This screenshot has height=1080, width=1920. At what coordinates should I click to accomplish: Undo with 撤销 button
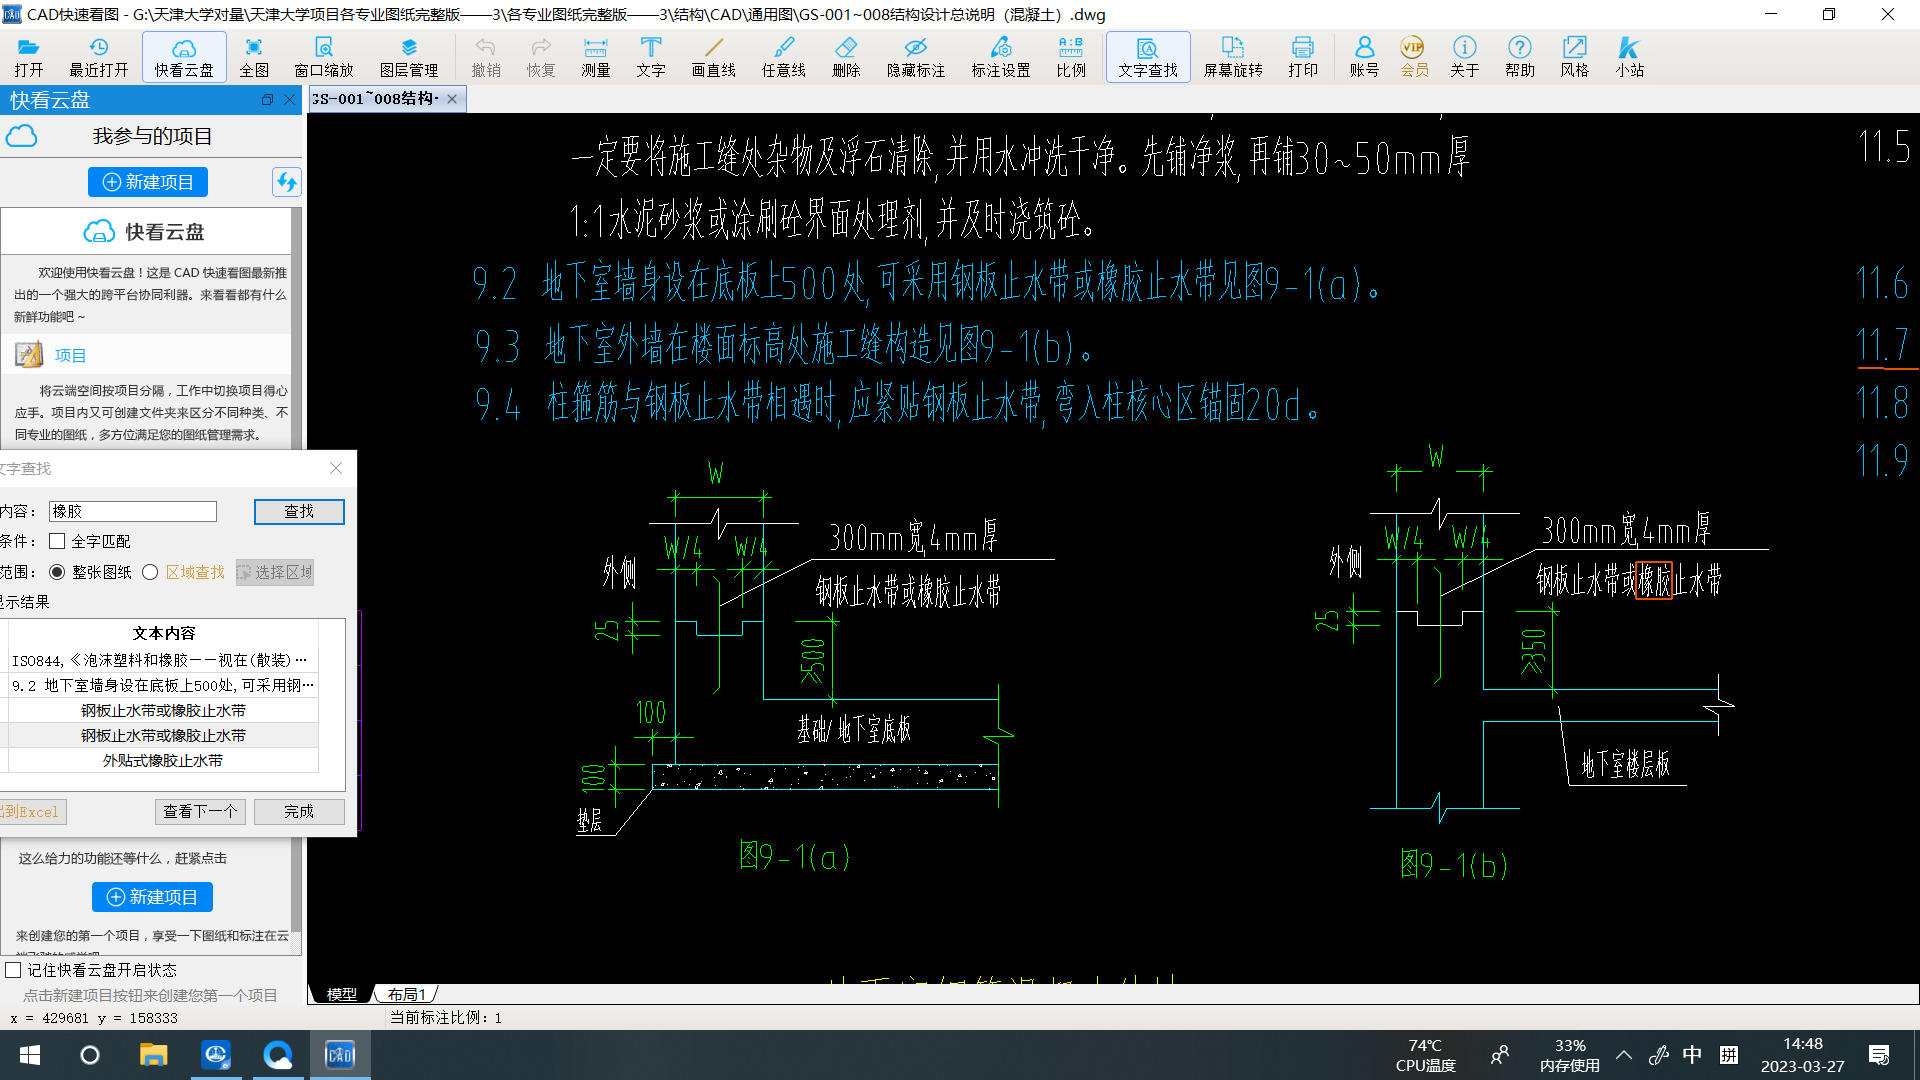486,57
